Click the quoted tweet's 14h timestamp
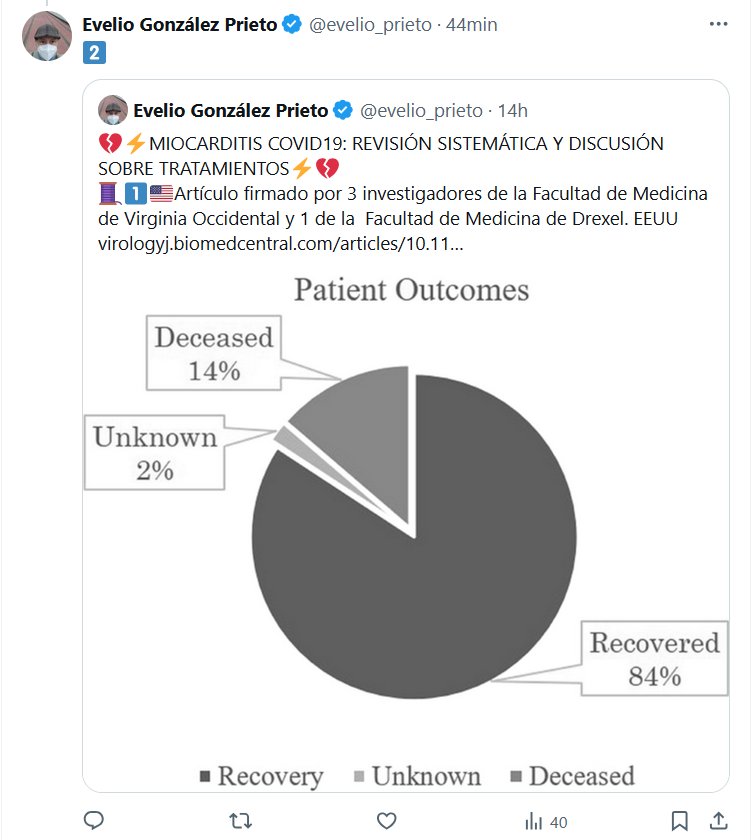The height and width of the screenshot is (840, 754). [513, 109]
